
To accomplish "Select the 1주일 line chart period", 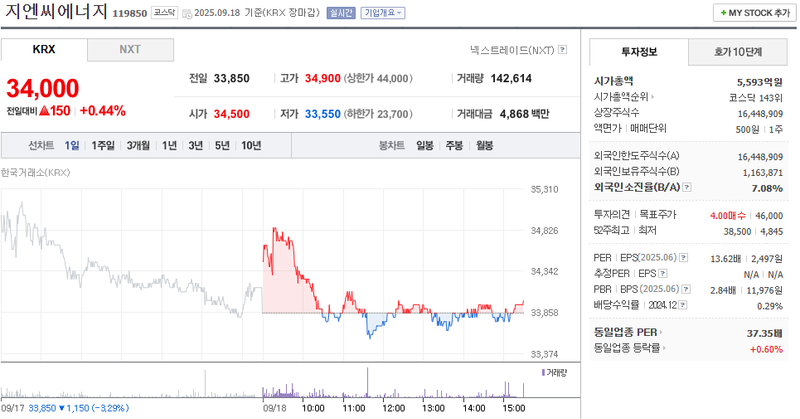I will click(x=103, y=145).
